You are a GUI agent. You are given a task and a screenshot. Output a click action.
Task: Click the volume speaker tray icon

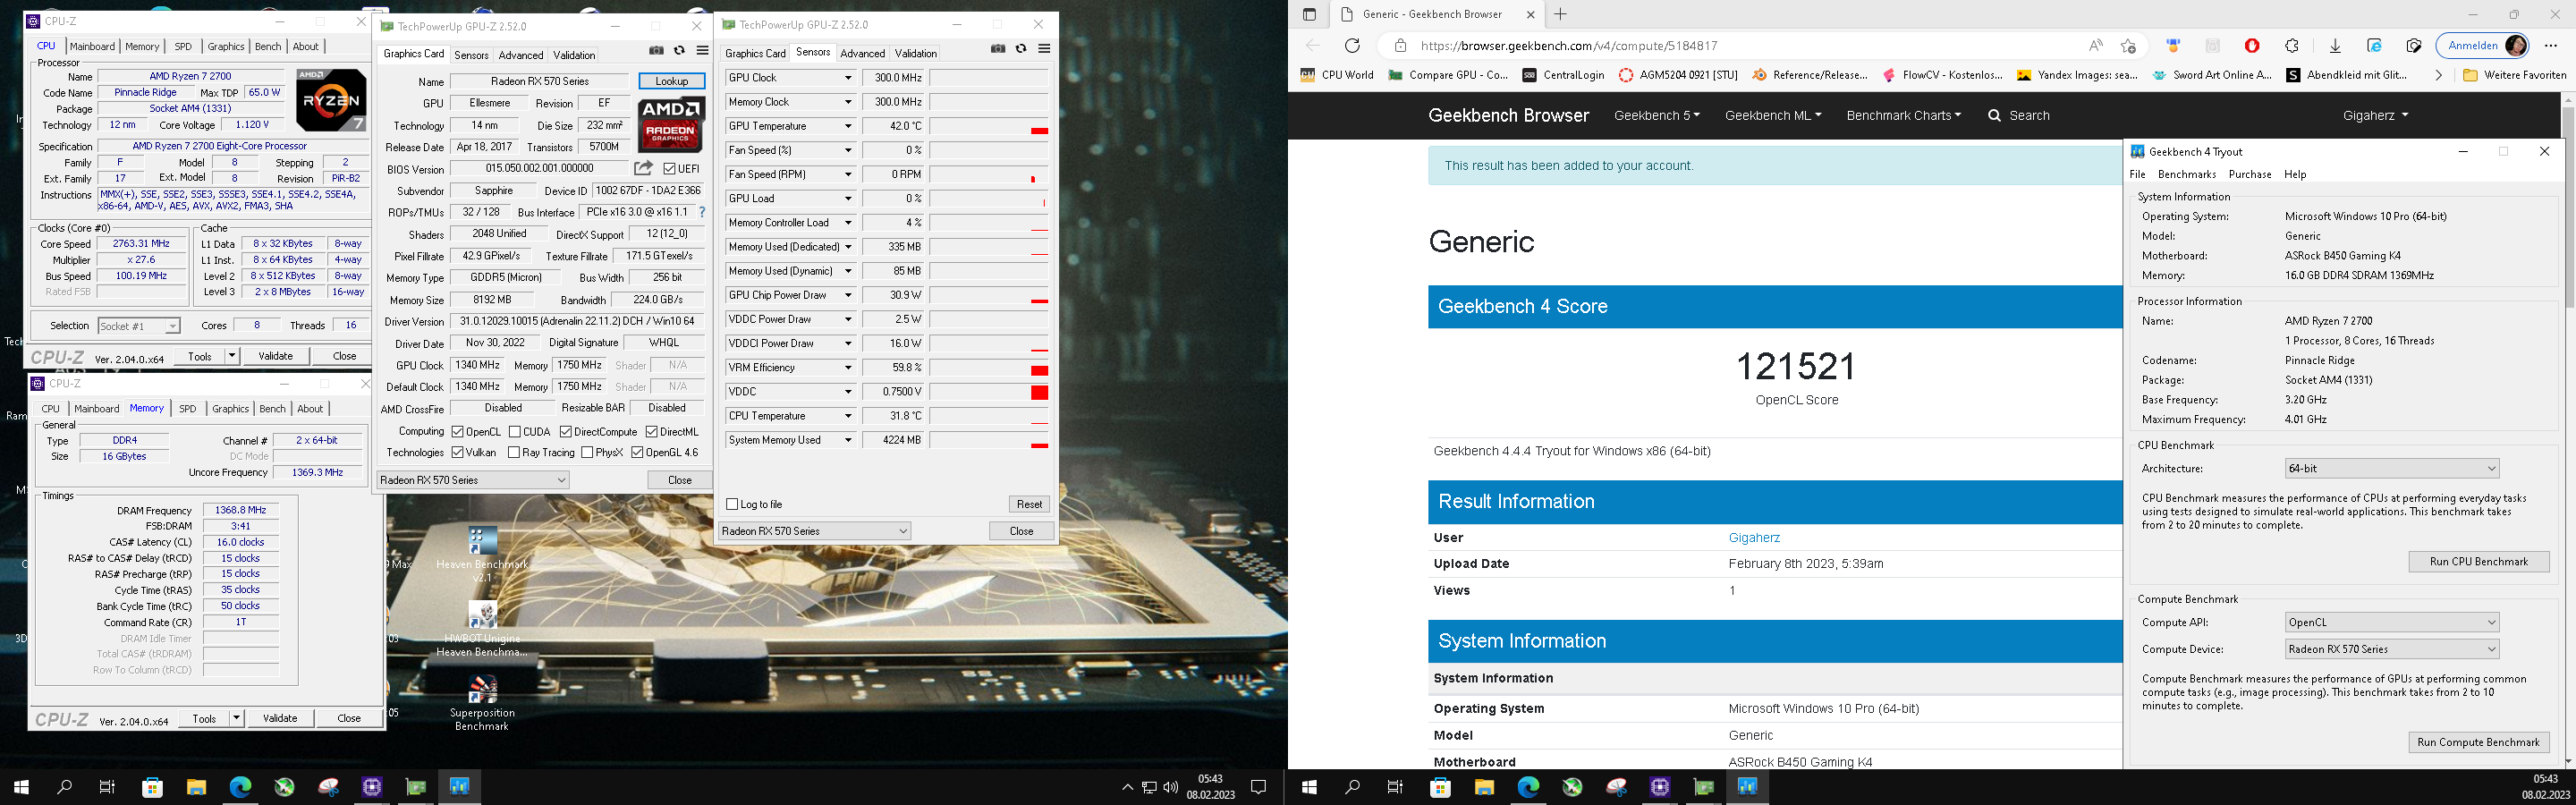pos(1171,787)
